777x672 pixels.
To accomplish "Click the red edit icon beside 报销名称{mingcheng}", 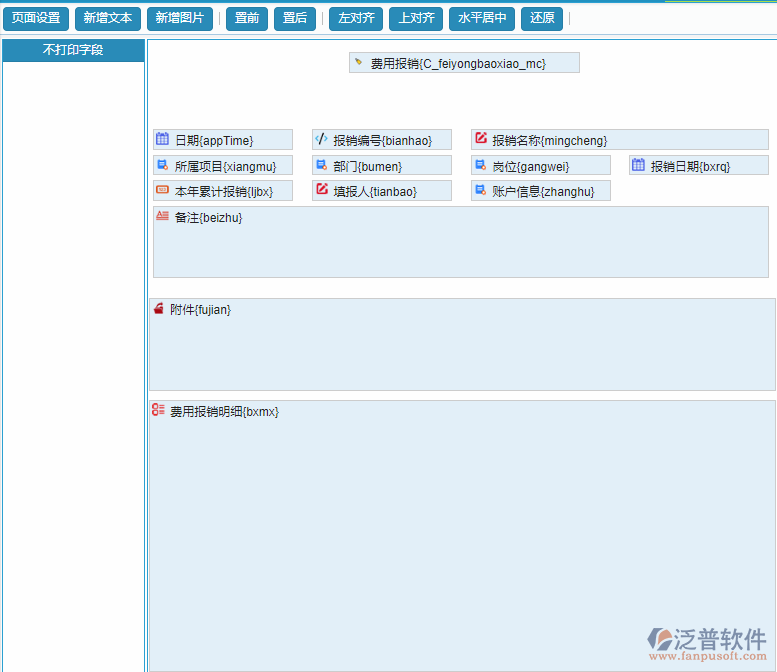I will [x=481, y=139].
